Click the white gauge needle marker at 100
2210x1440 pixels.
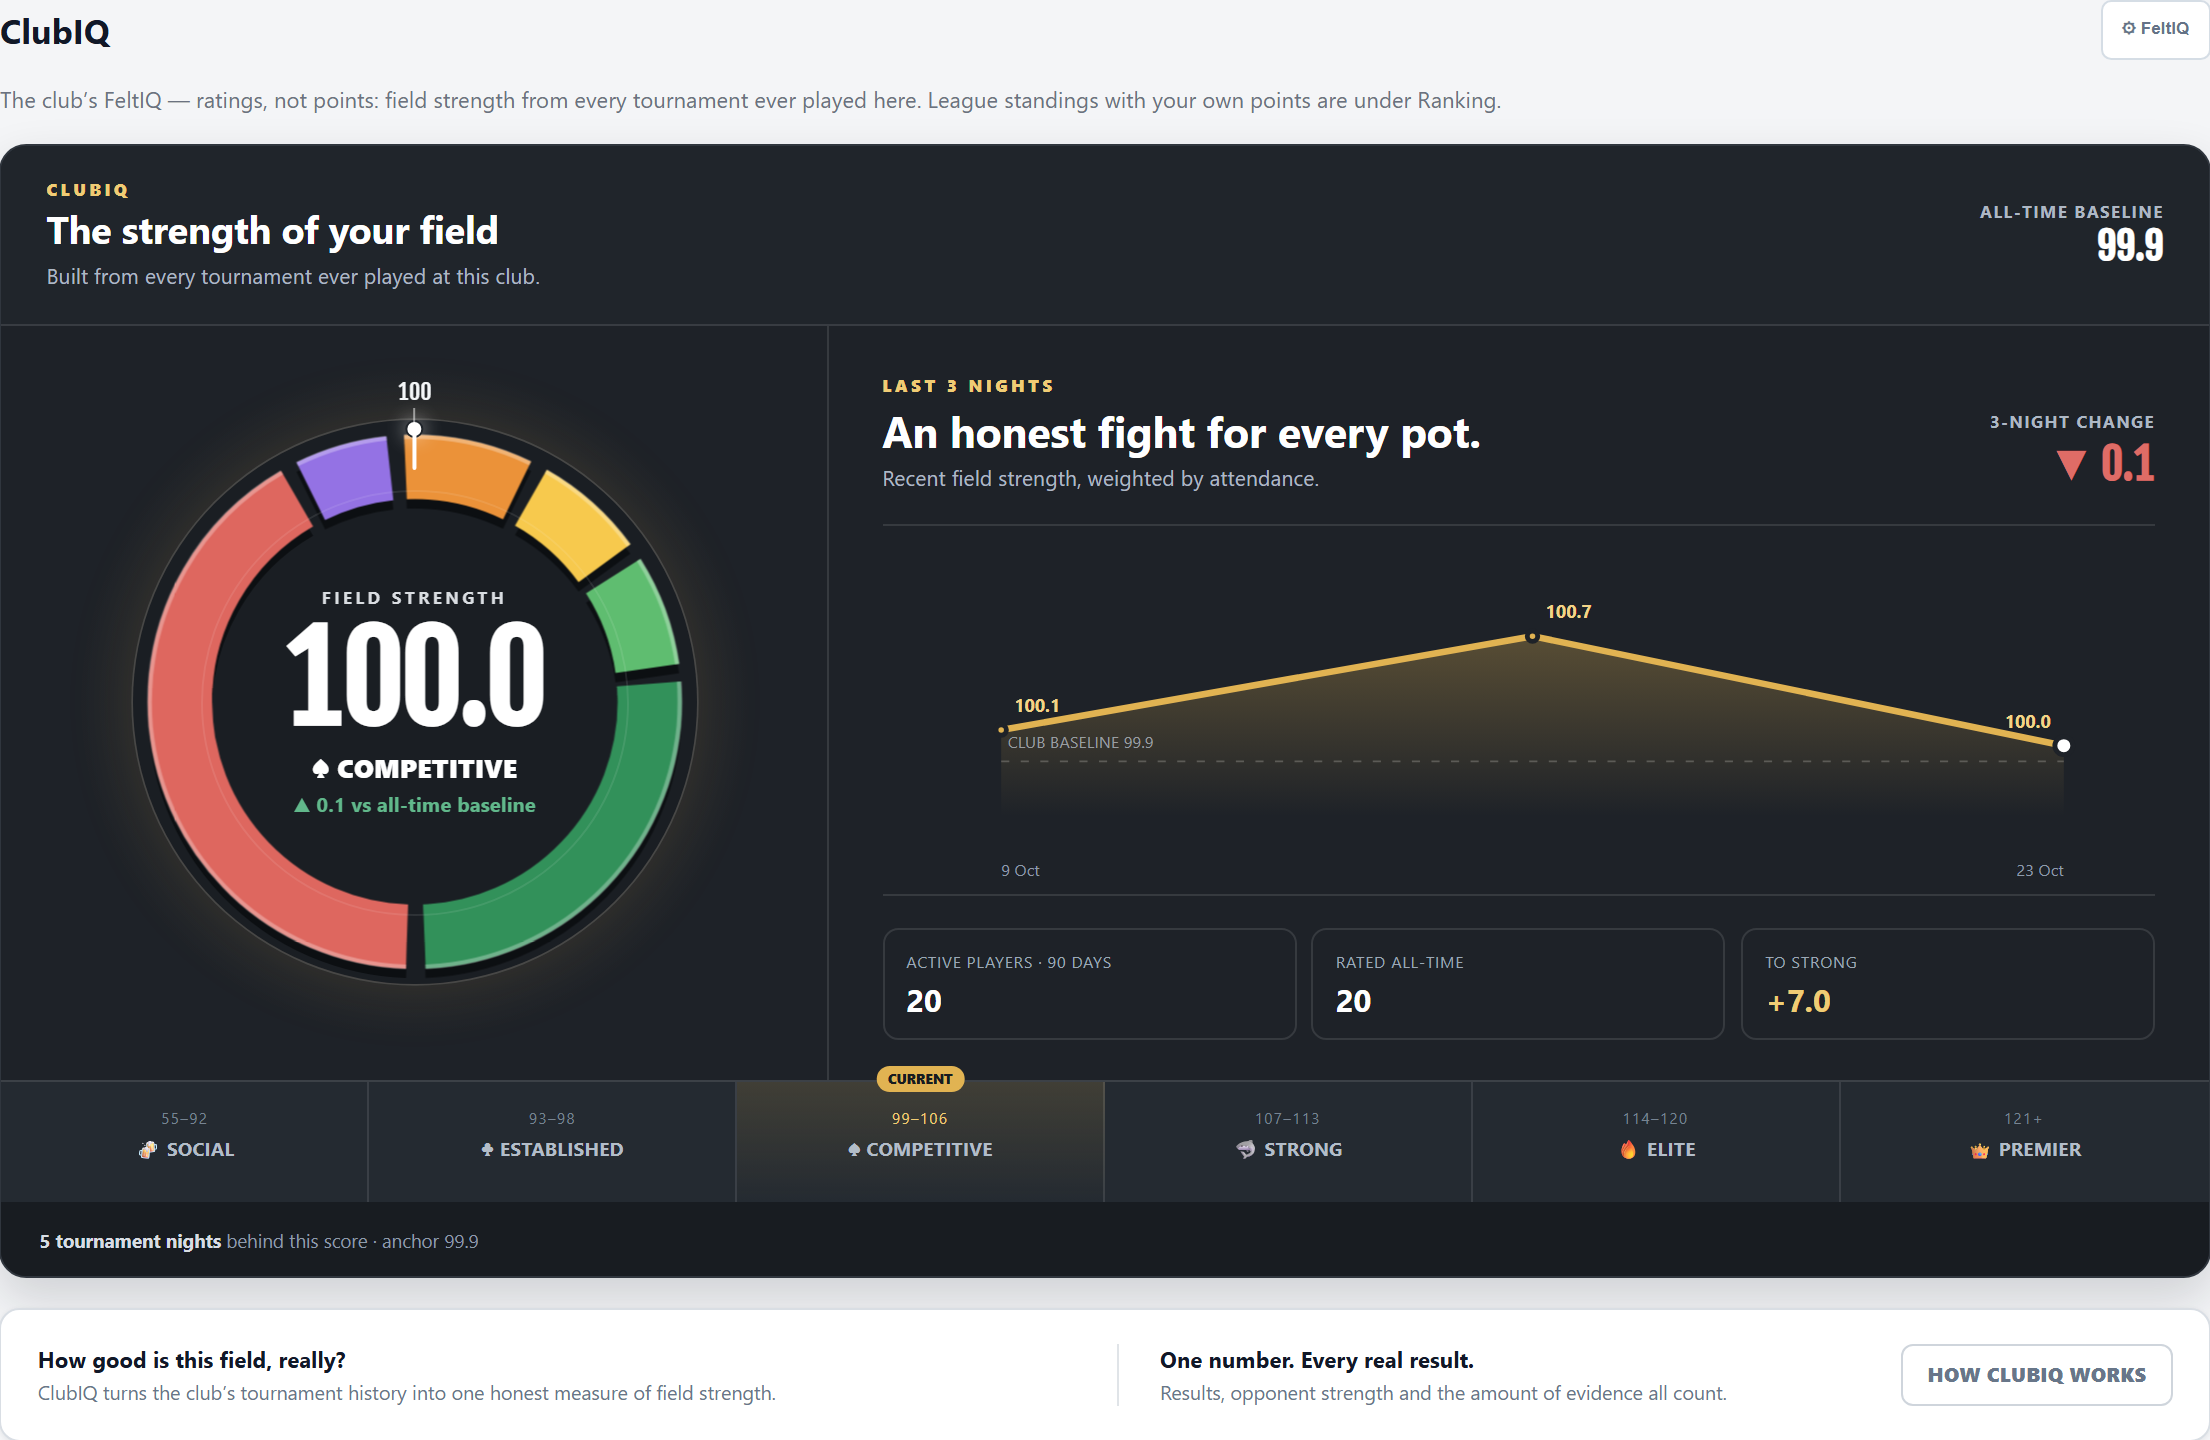tap(414, 429)
